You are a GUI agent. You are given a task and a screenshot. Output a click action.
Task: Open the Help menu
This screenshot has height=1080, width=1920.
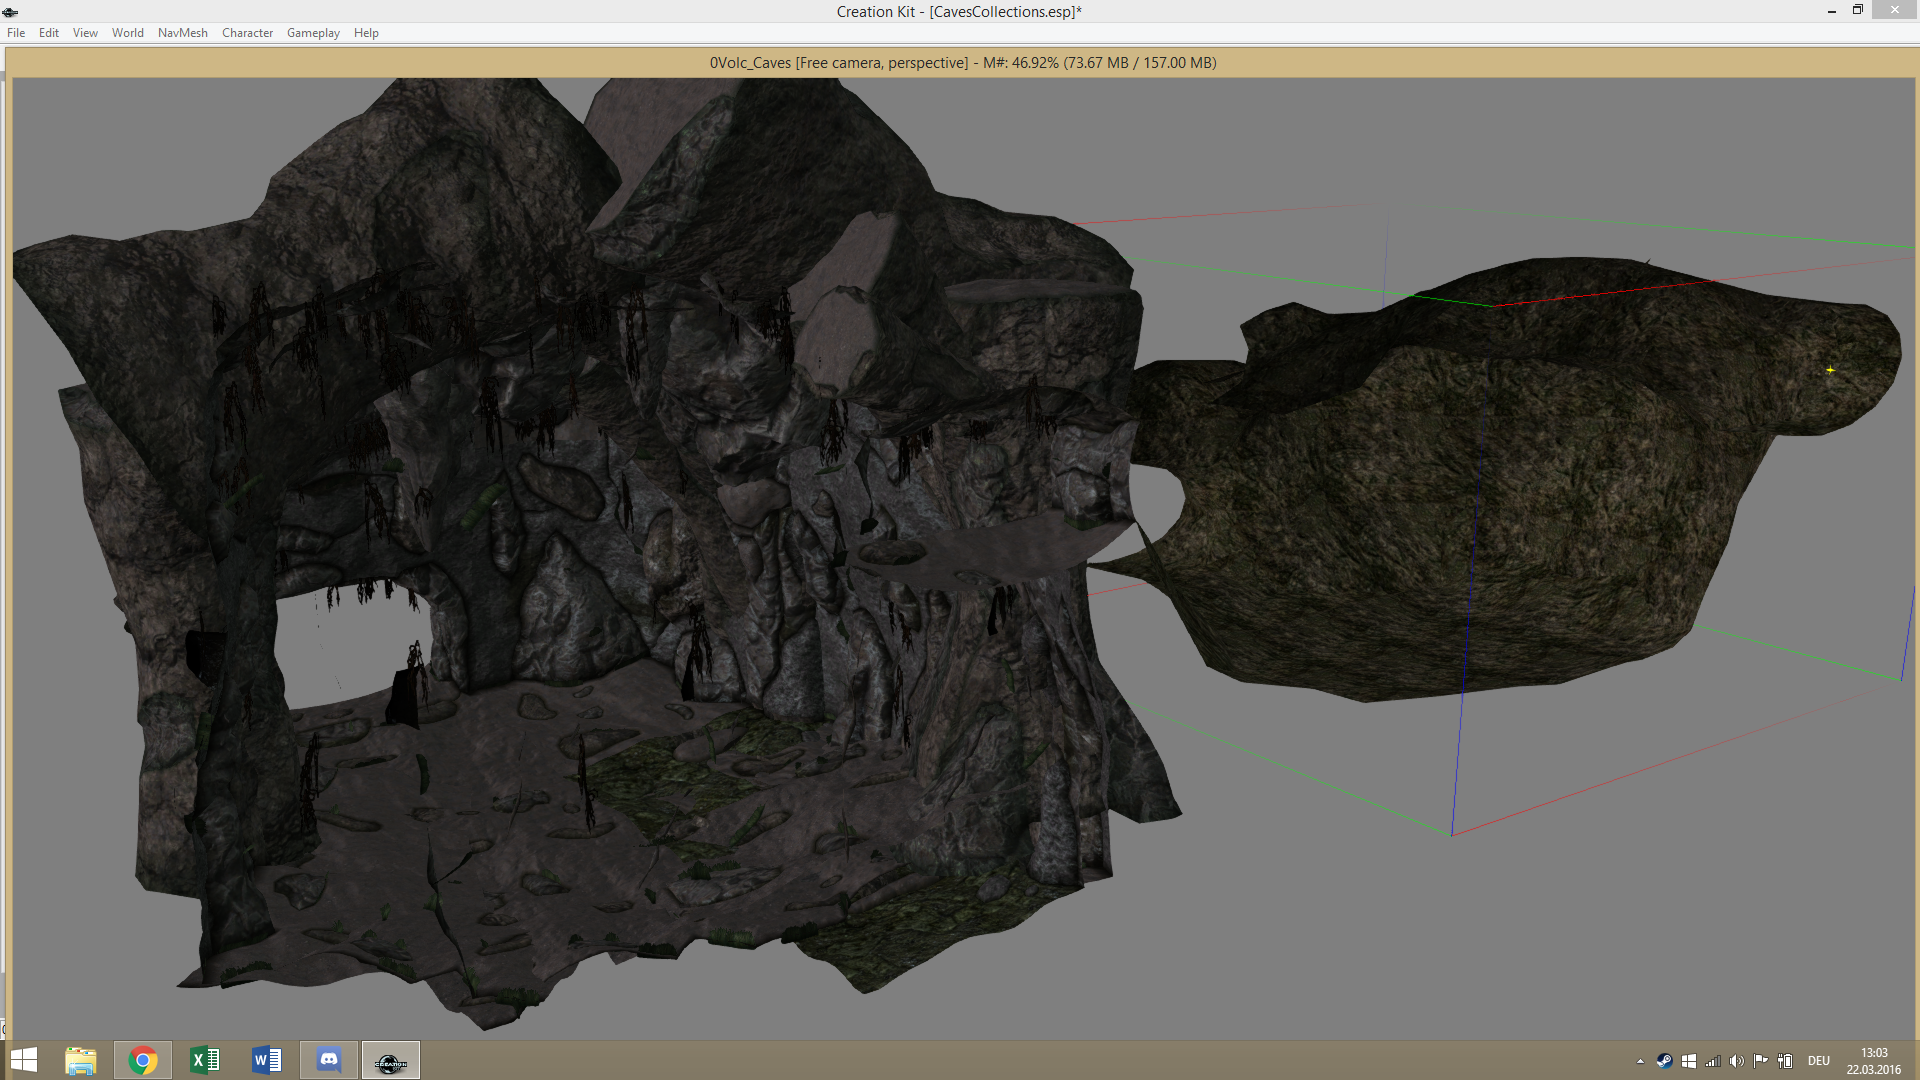(366, 33)
